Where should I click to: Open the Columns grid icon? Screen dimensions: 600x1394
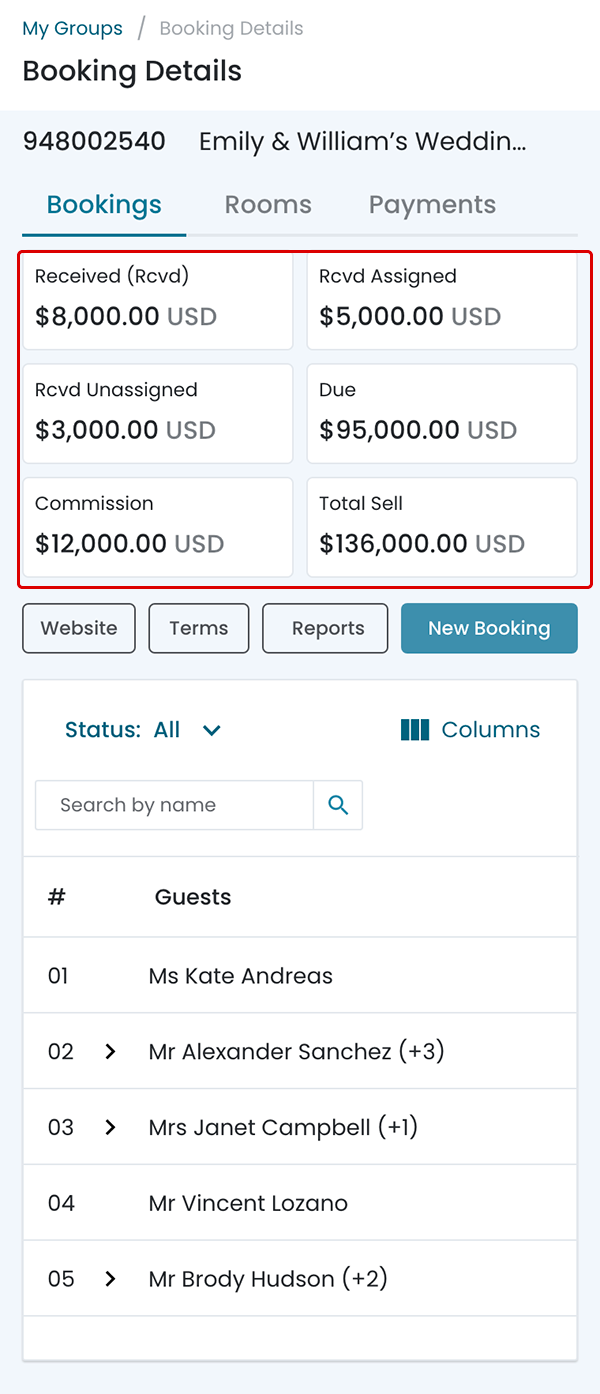[414, 730]
